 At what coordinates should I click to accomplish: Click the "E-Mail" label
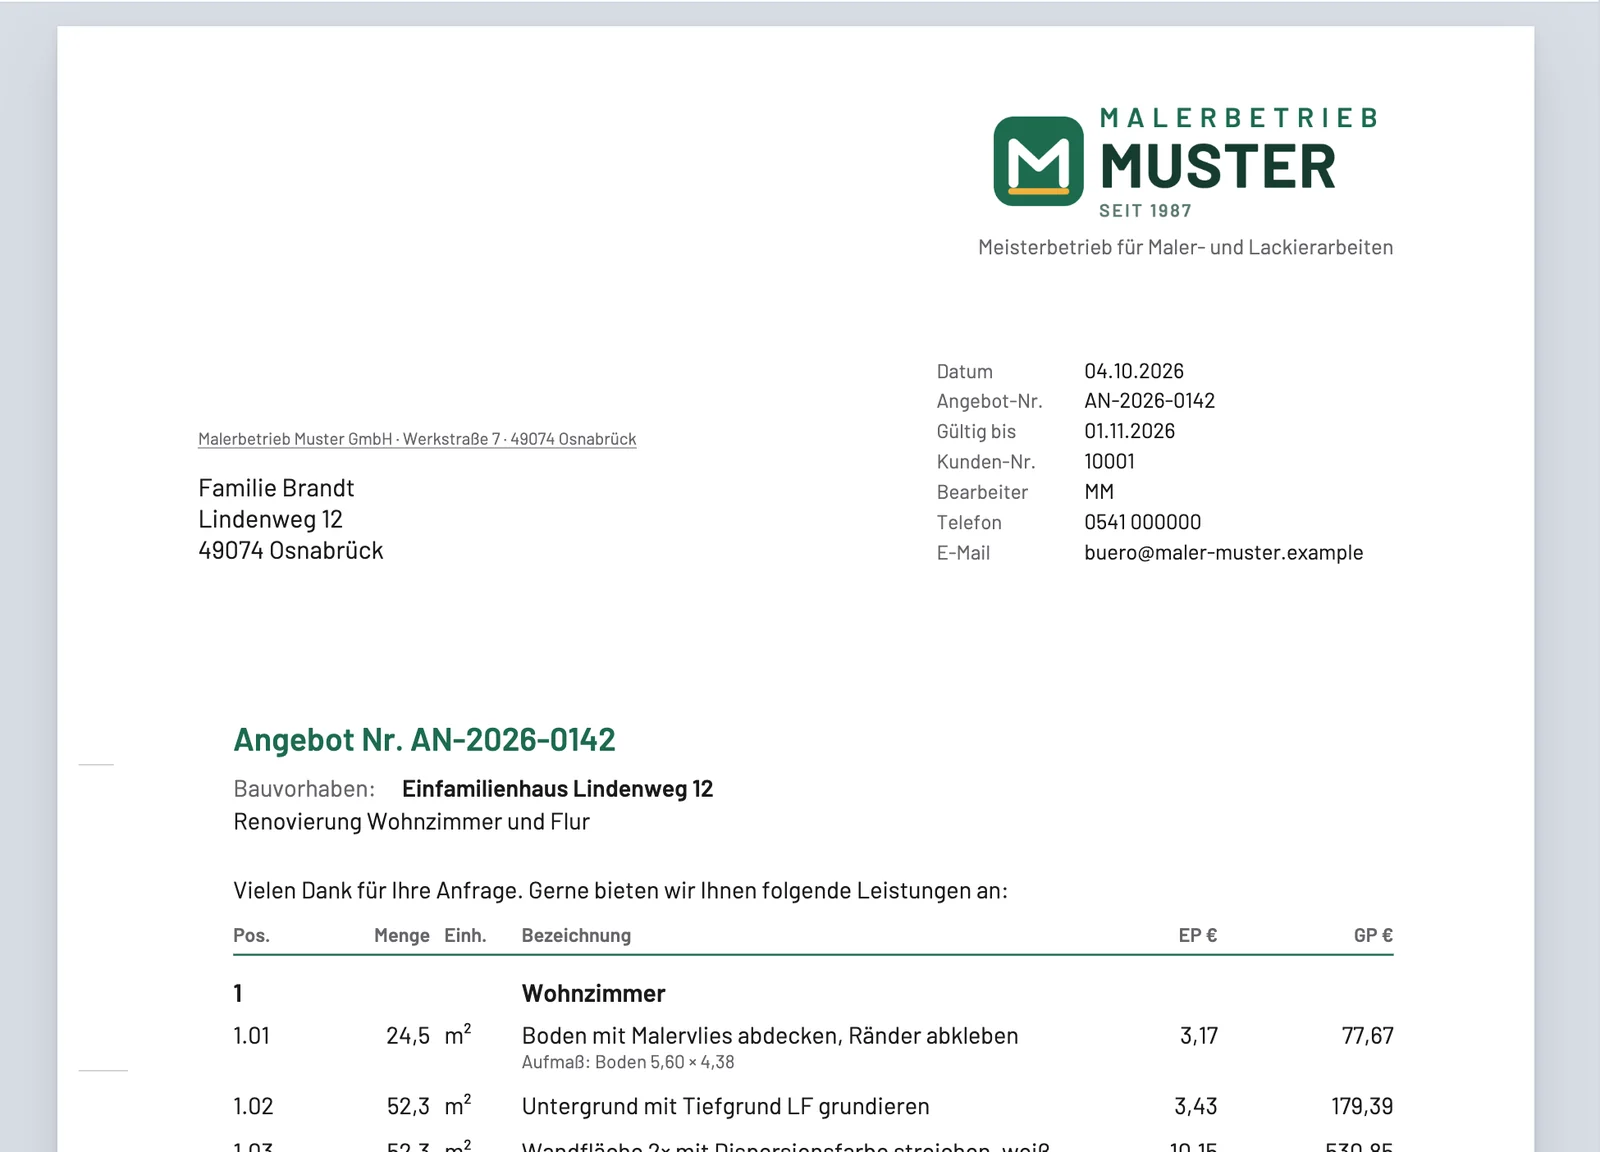click(x=963, y=553)
